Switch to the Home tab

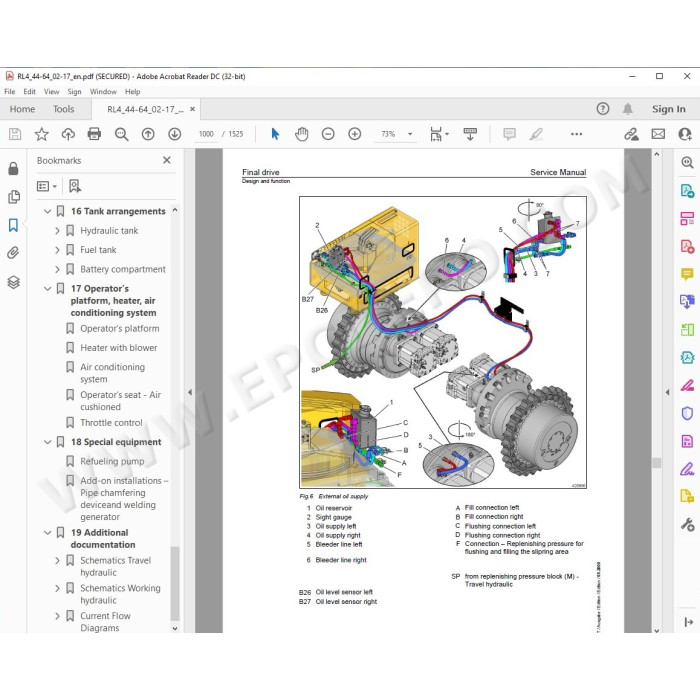tap(22, 109)
